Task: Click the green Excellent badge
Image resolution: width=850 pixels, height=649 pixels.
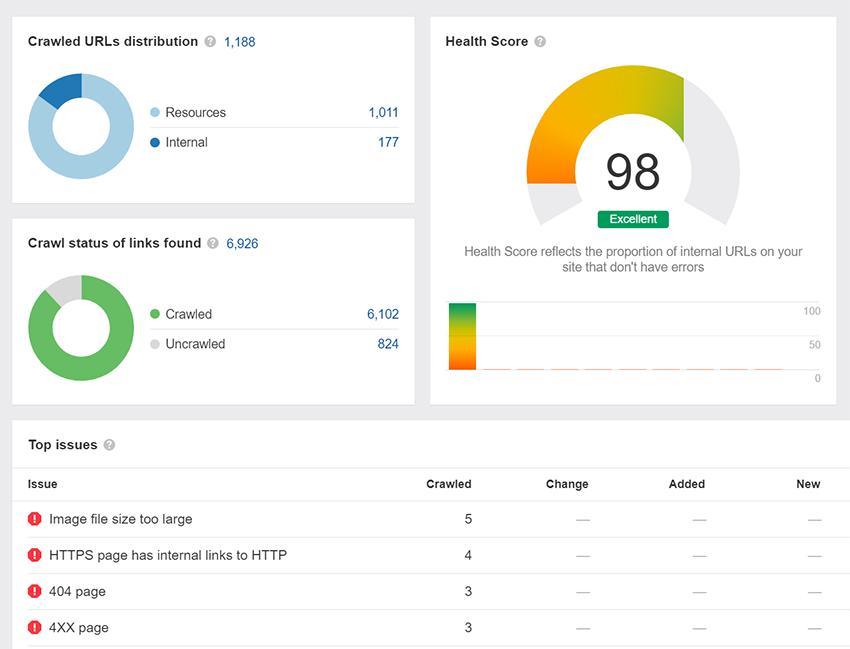Action: pyautogui.click(x=633, y=219)
